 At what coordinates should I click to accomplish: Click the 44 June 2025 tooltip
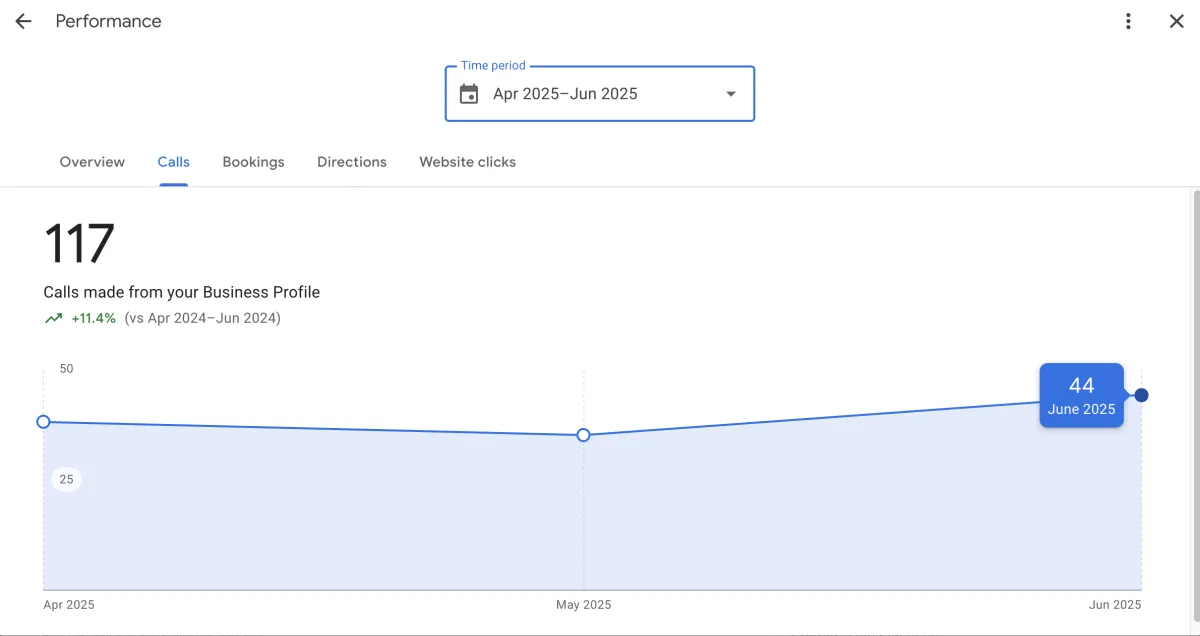click(1082, 395)
